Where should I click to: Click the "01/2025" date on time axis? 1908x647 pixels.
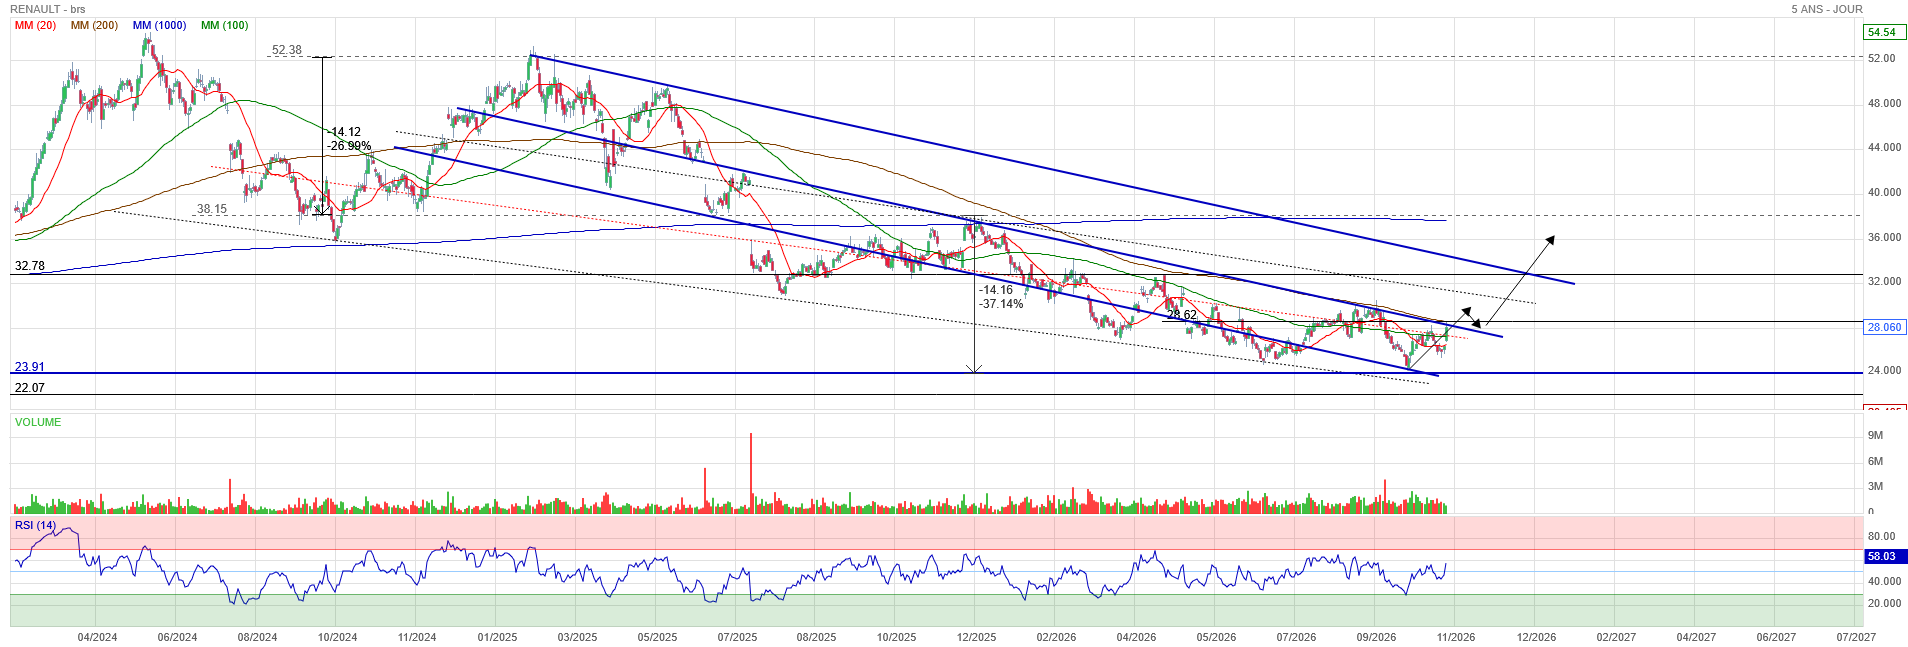click(x=497, y=637)
